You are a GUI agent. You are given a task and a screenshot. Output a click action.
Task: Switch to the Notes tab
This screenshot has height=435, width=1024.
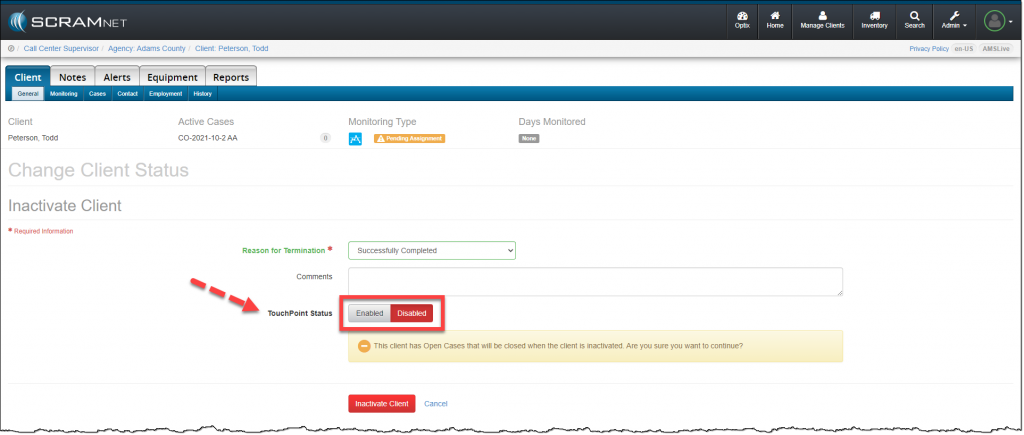coord(72,77)
